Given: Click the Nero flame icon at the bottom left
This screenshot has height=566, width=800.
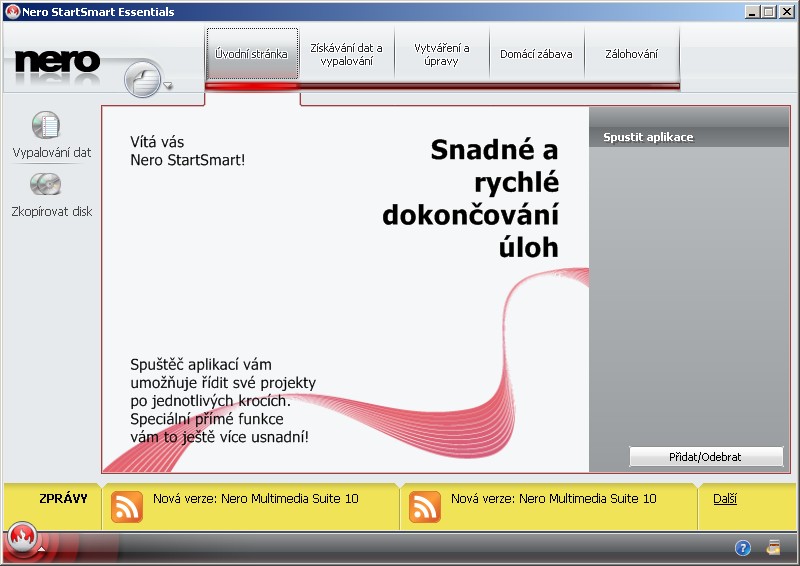Looking at the screenshot, I should (22, 537).
